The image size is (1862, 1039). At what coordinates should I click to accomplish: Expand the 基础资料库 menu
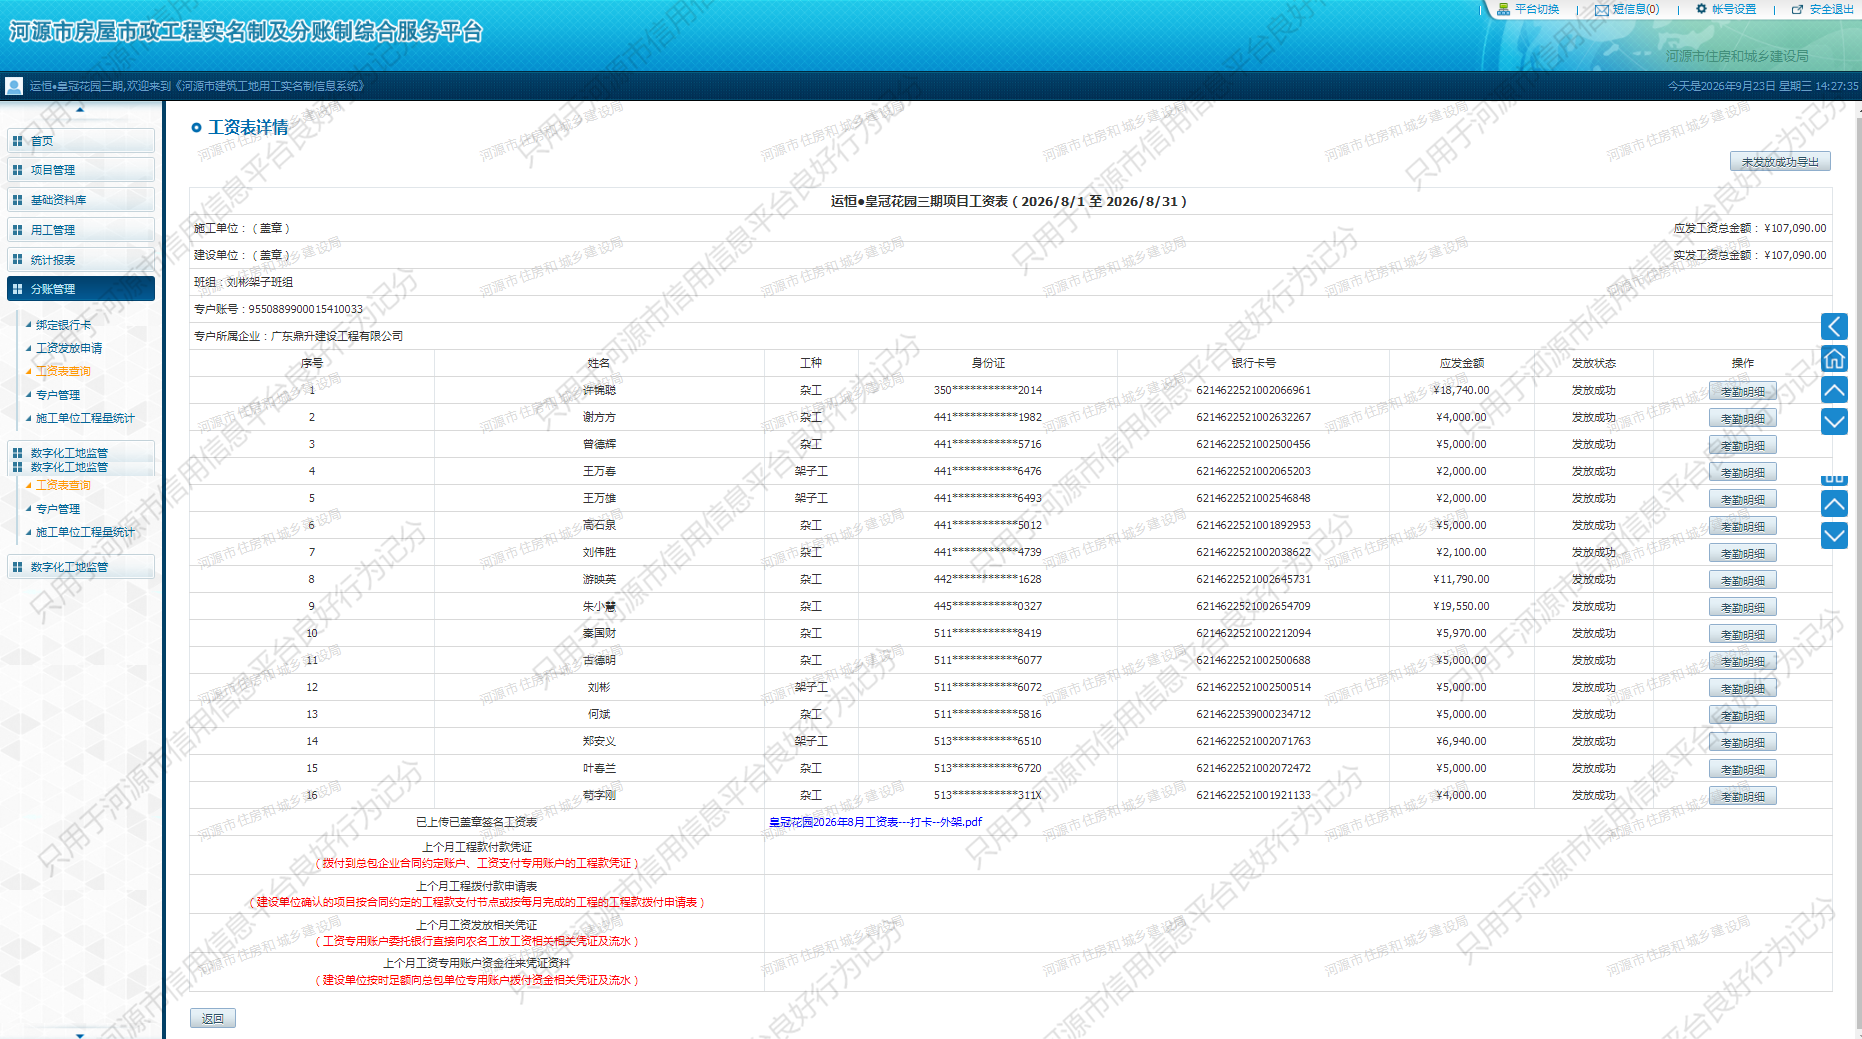point(81,200)
